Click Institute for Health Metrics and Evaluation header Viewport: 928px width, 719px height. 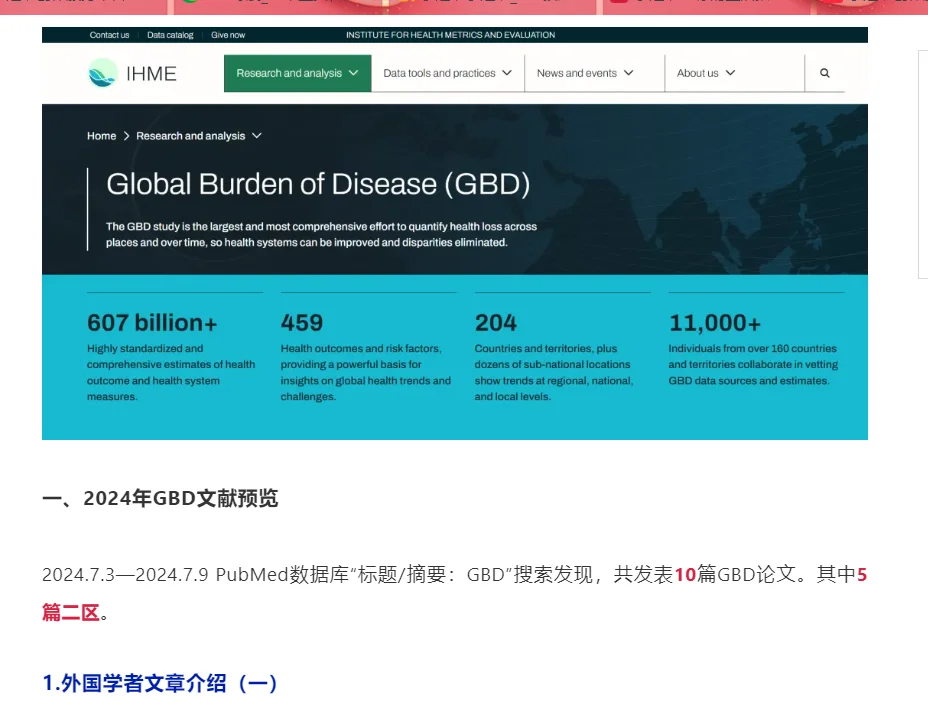tap(450, 35)
